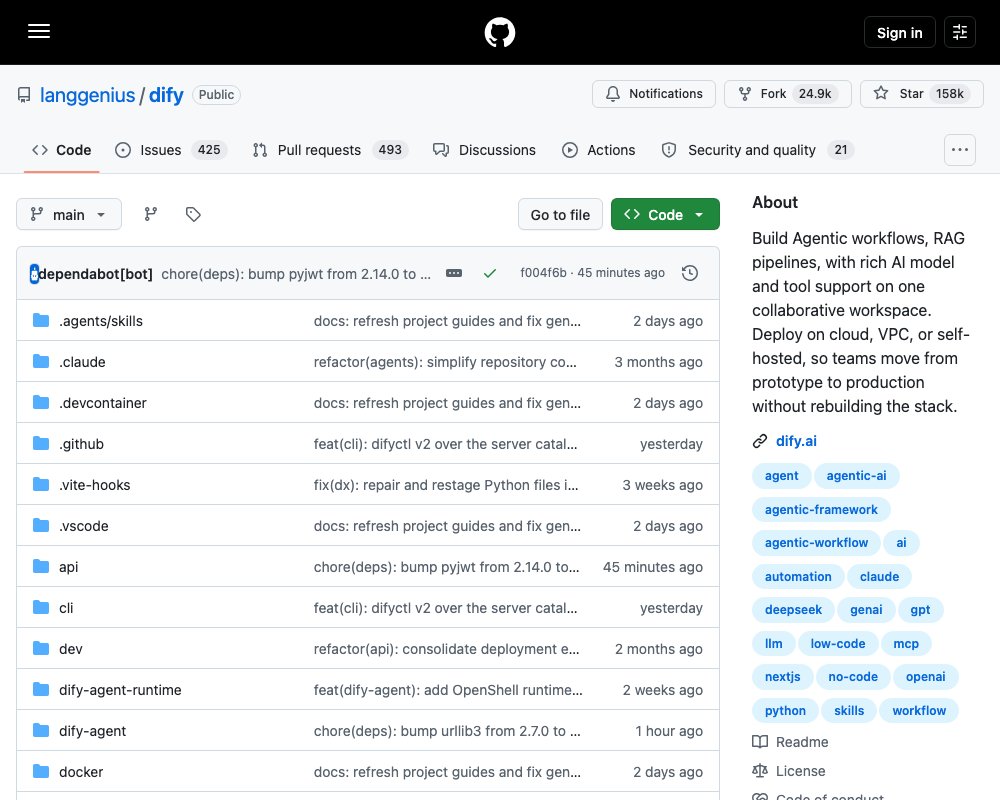
Task: Open the .agents/skills folder
Action: click(101, 321)
